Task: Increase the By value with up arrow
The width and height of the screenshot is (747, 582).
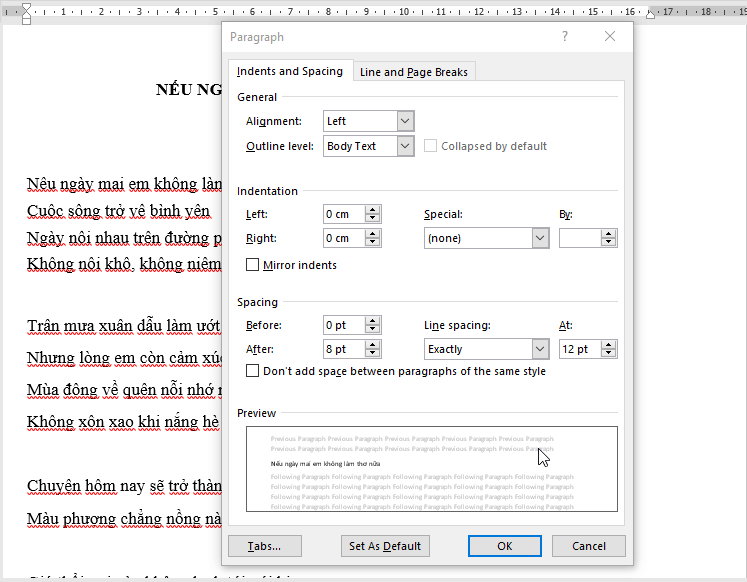Action: tap(608, 234)
